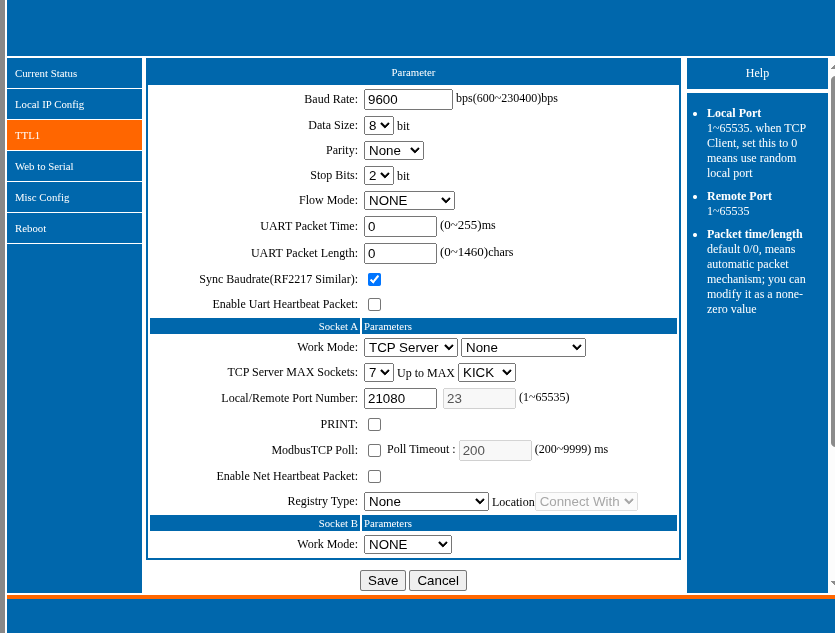Screen dimensions: 835x633
Task: Open the Data Size dropdown
Action: click(x=379, y=125)
